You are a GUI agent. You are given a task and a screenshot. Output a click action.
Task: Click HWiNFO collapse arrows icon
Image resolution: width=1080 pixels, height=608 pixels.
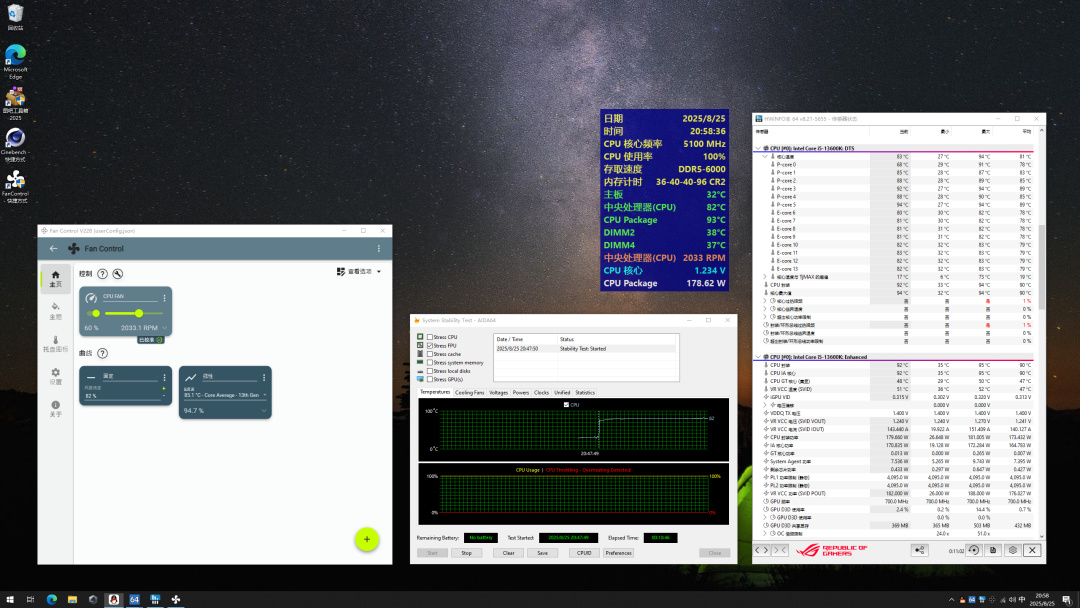780,550
